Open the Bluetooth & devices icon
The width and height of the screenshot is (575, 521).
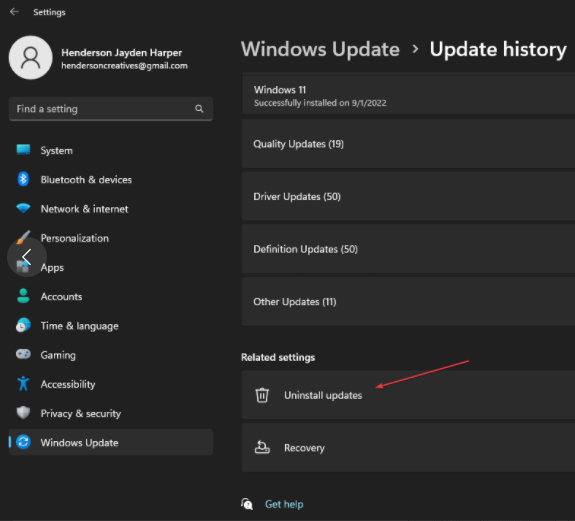[23, 179]
